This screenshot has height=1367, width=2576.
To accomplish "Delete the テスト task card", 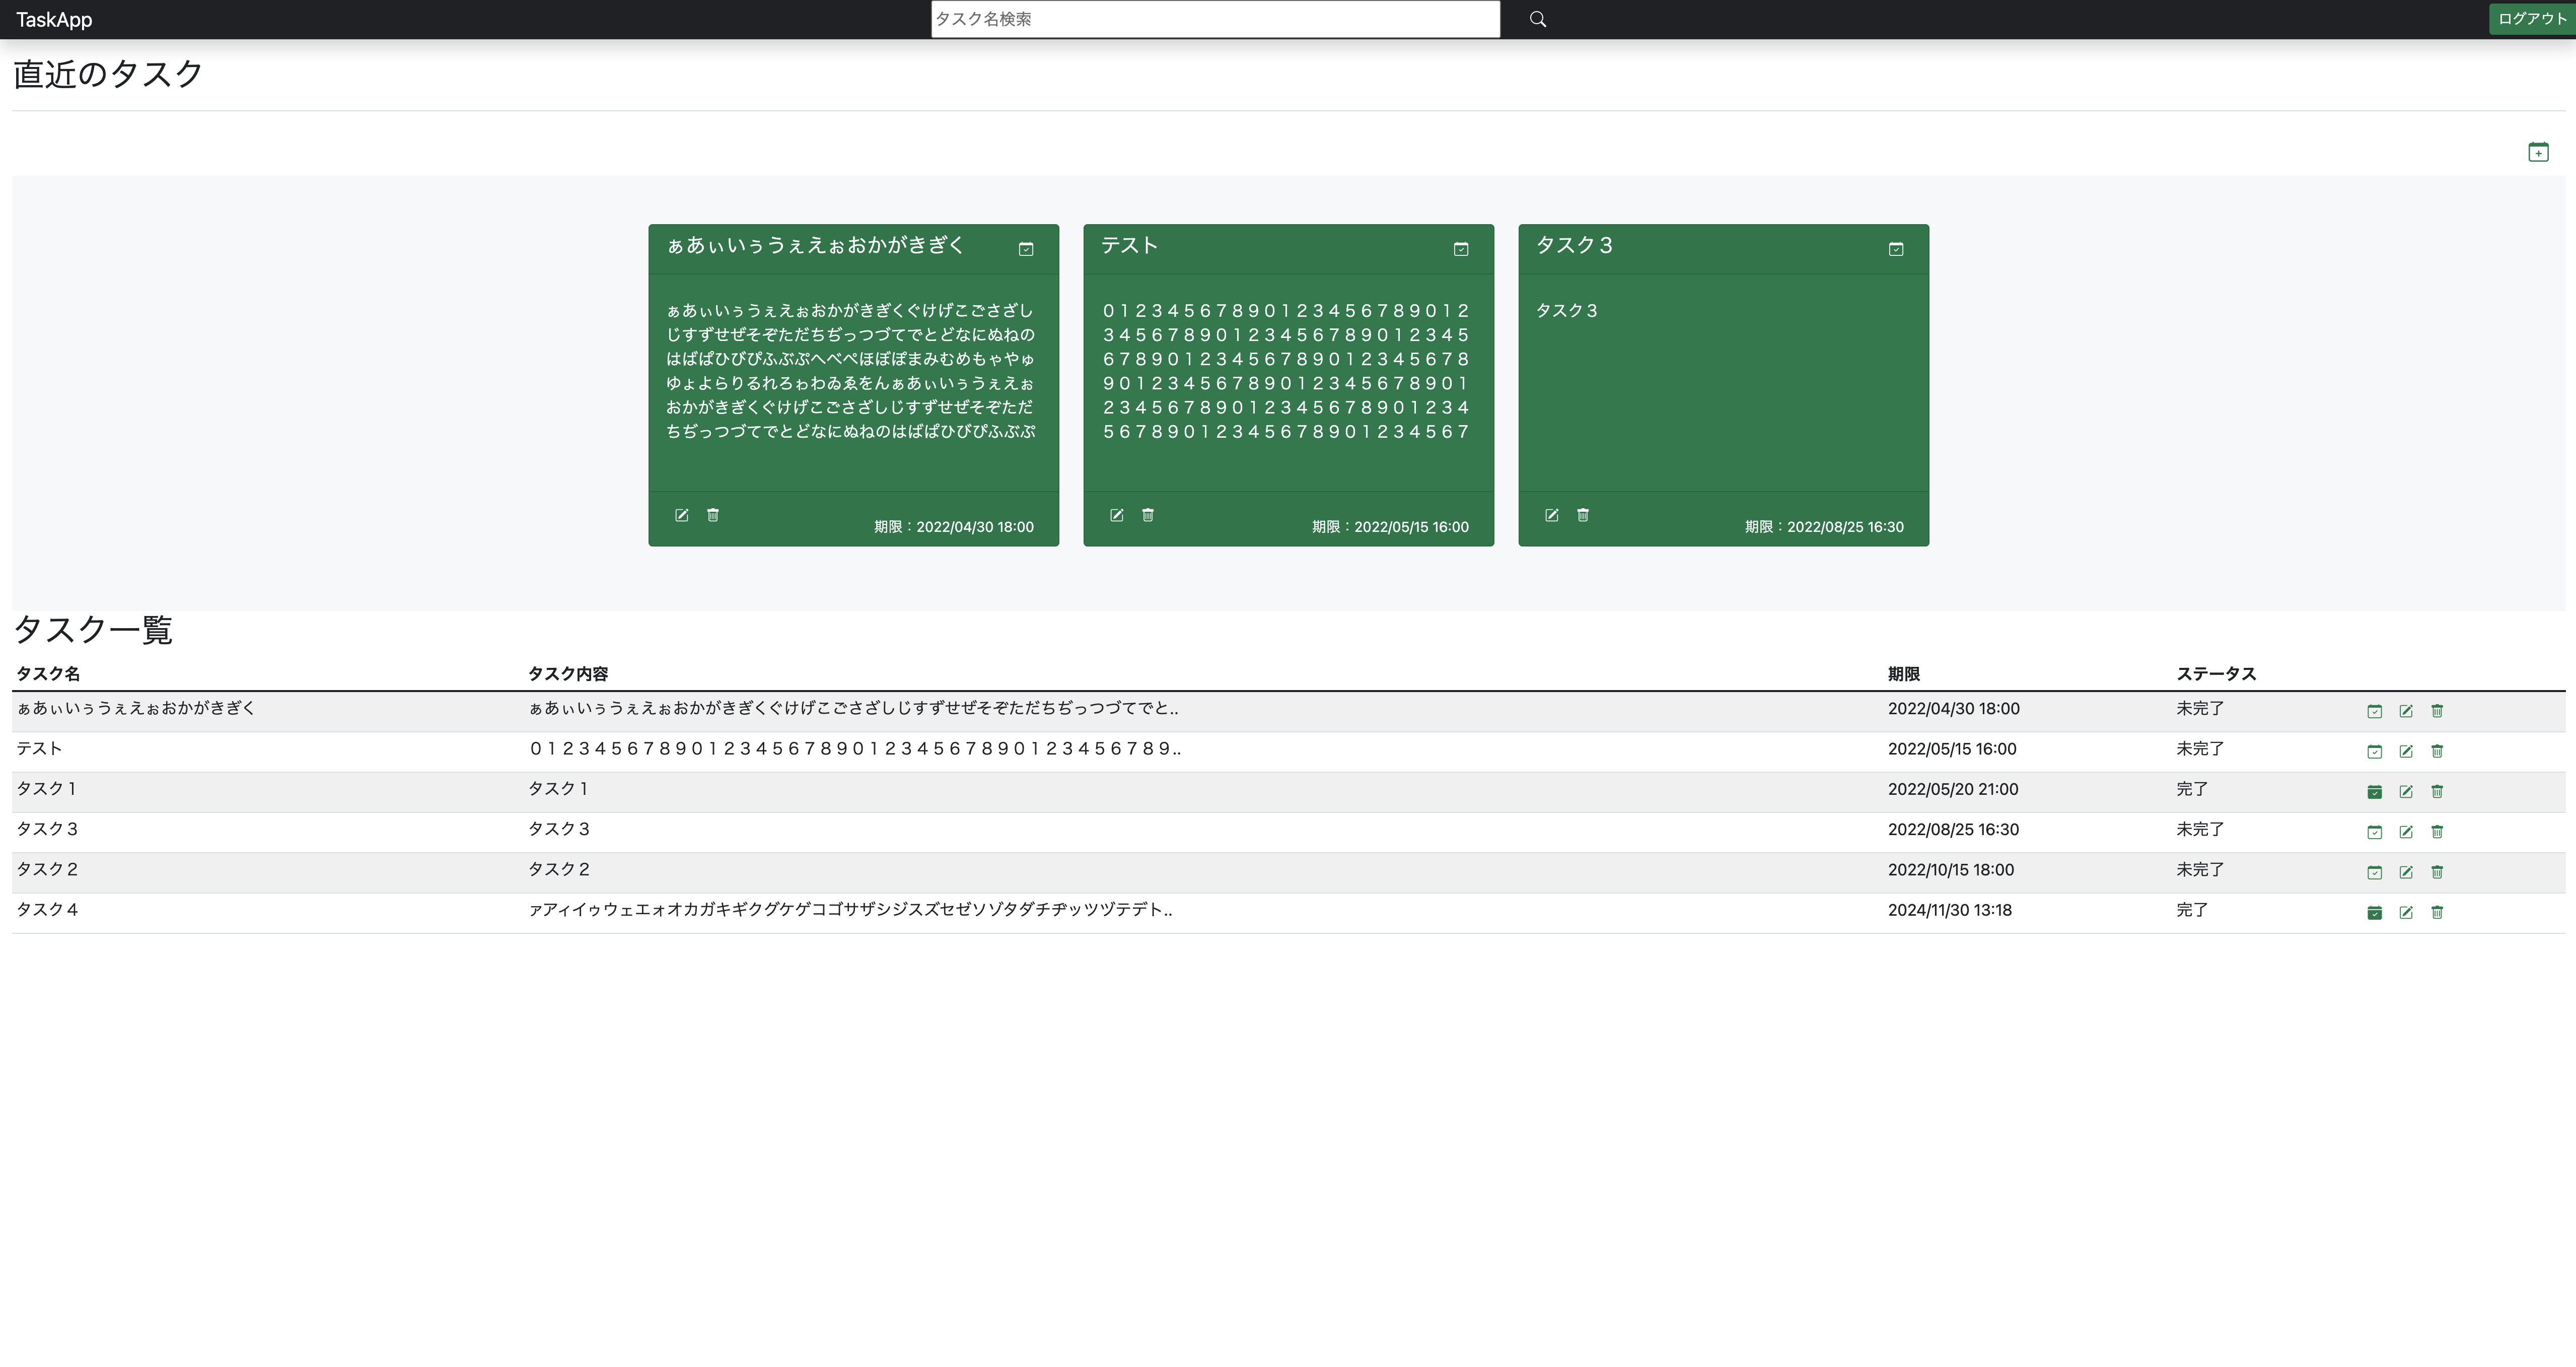I will point(1148,515).
